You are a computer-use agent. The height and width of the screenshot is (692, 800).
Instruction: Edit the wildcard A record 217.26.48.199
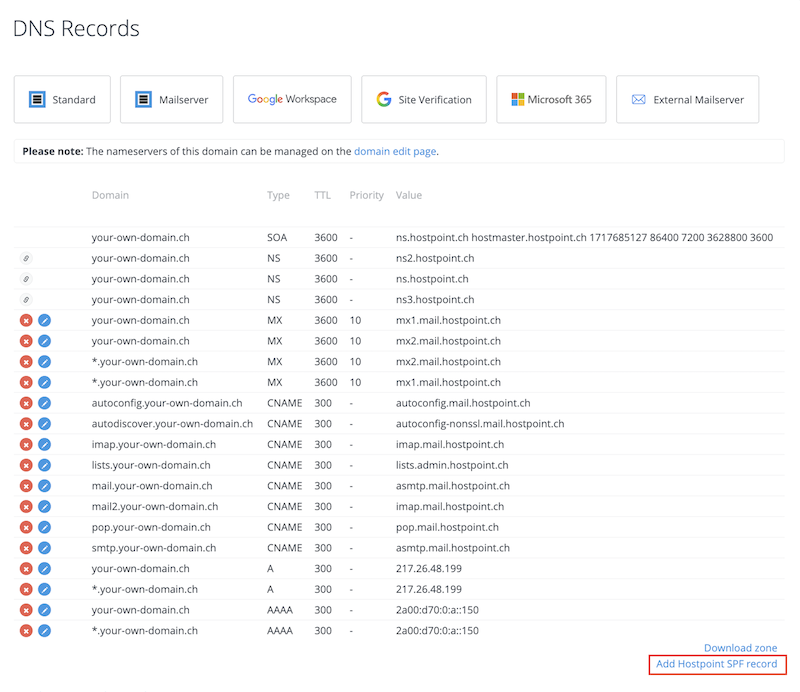point(45,589)
